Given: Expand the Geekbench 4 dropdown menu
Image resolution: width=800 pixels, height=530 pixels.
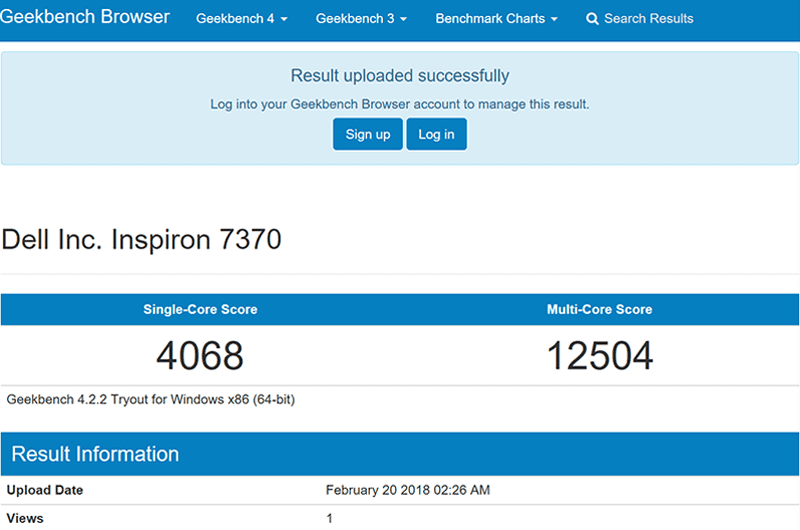Looking at the screenshot, I should (242, 19).
